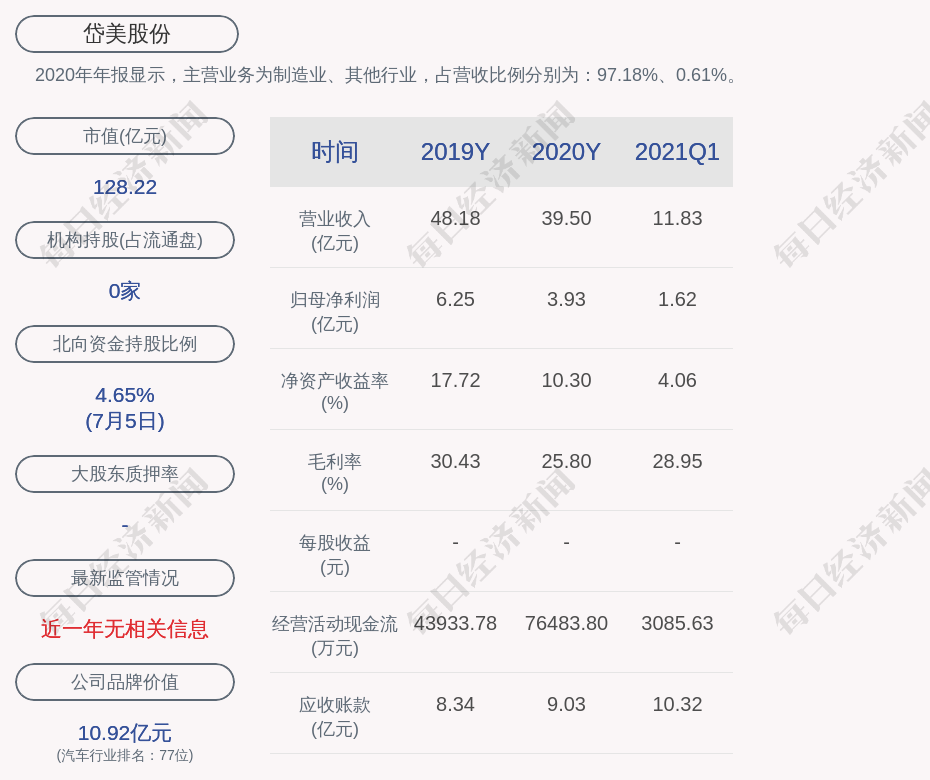Click the 岱美股份 company name button

click(127, 34)
